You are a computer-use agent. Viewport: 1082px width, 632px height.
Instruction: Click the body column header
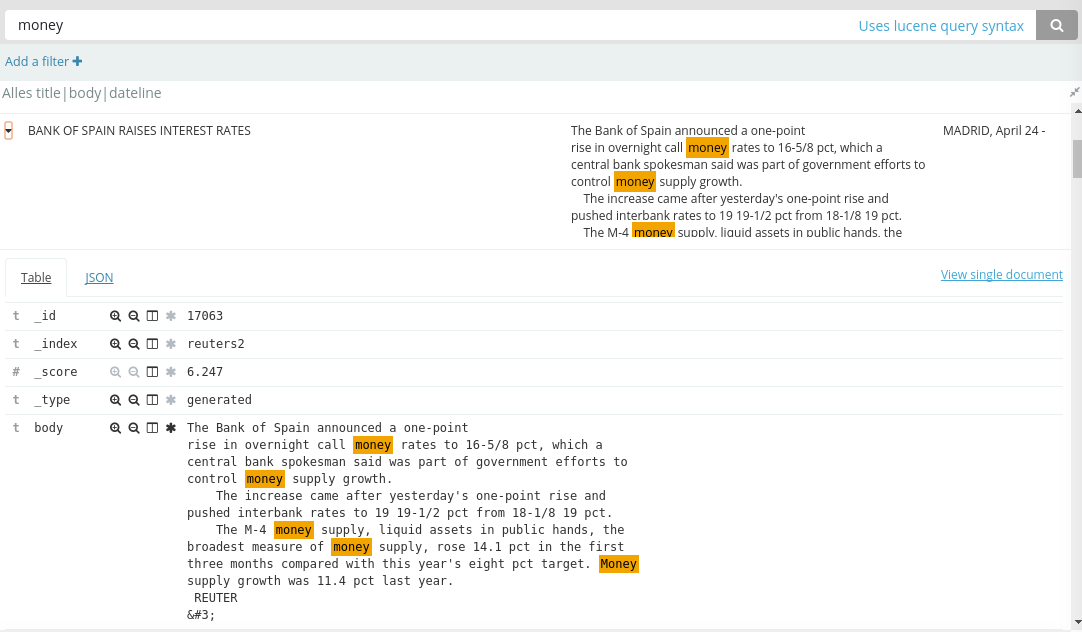tap(85, 93)
